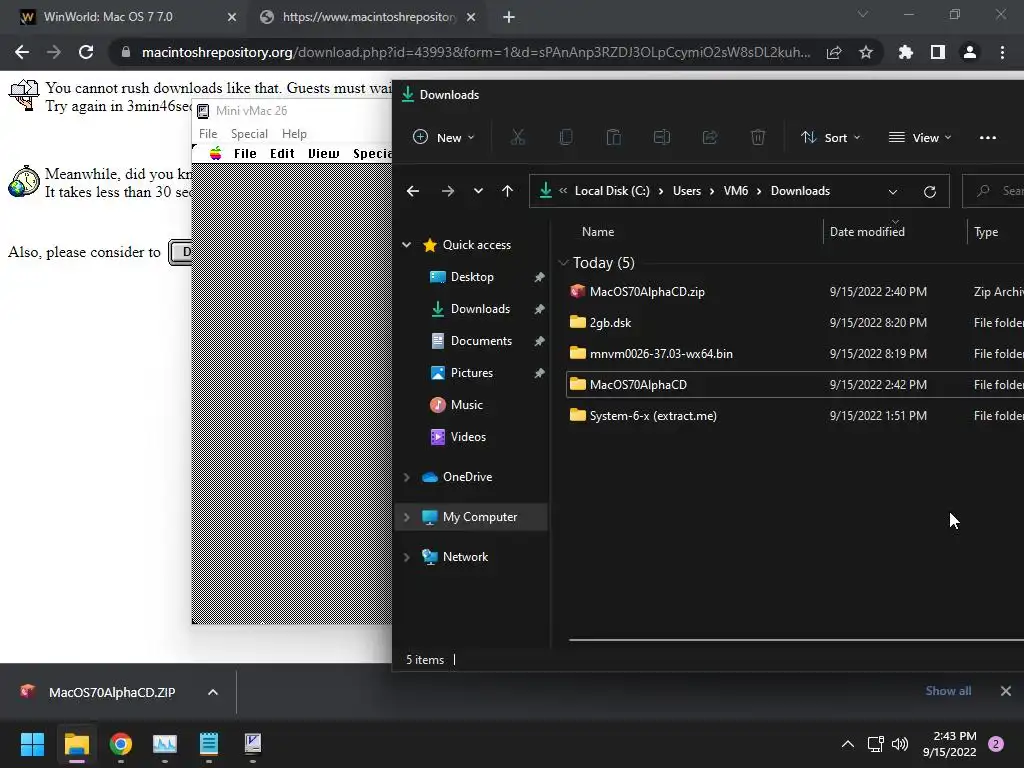
Task: Go back in File Explorer navigation
Action: [x=413, y=191]
